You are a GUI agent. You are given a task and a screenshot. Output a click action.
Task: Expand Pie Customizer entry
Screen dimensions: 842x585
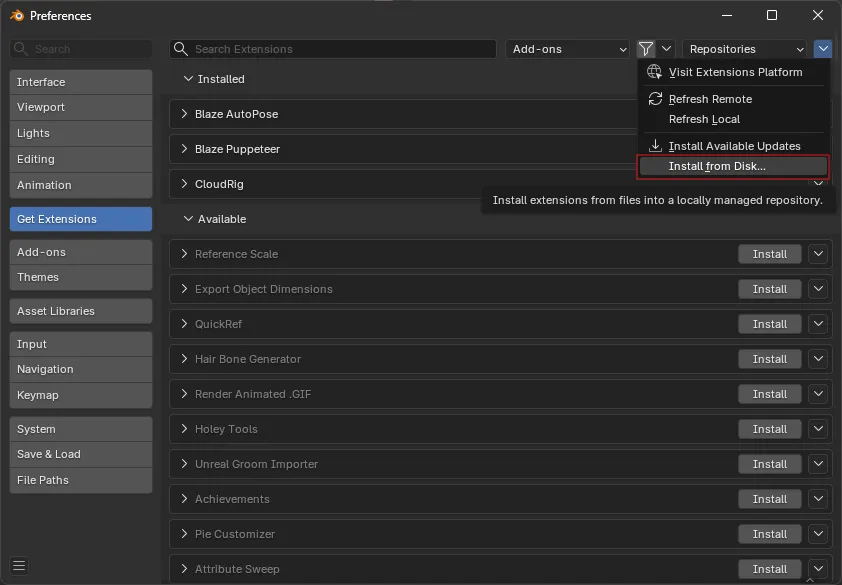[x=184, y=534]
